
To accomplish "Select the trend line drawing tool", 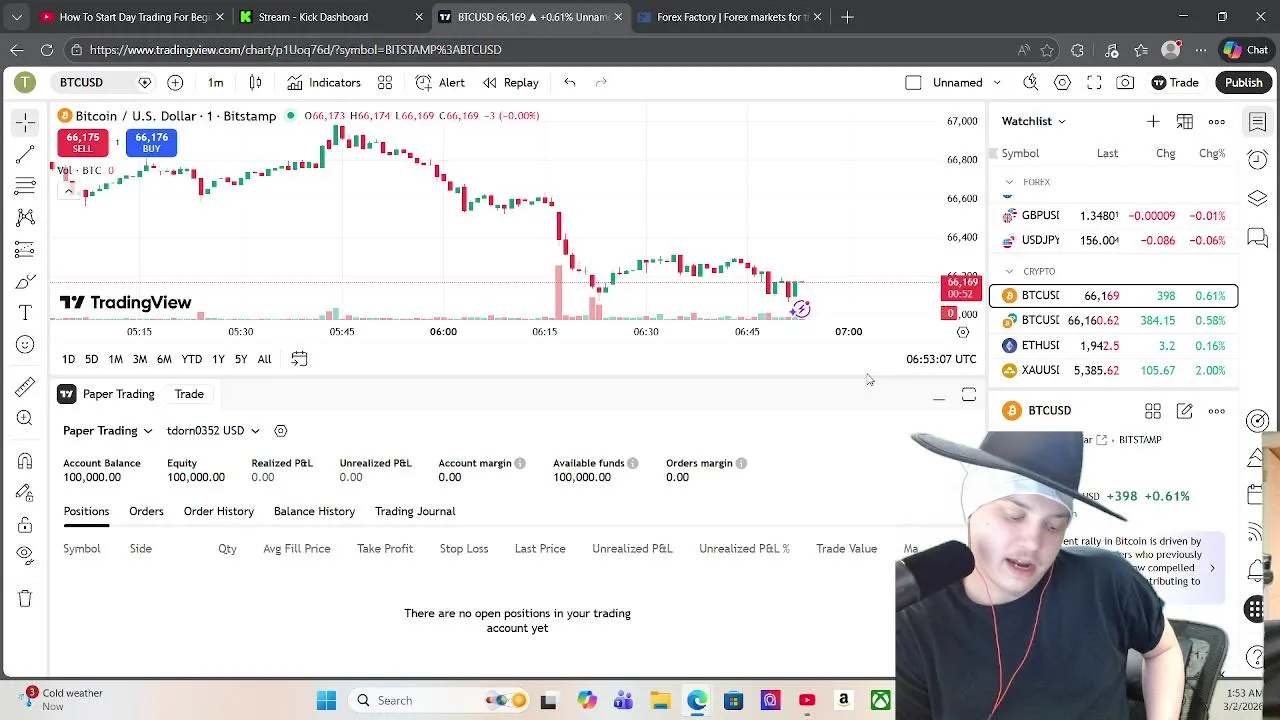I will pos(25,154).
